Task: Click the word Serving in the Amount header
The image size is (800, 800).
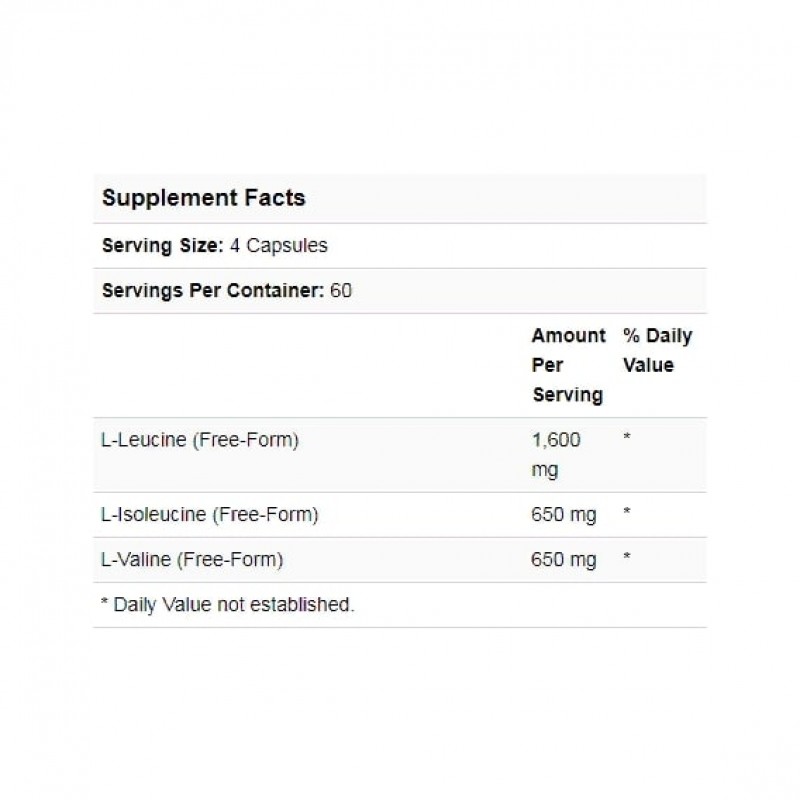Action: tap(567, 395)
